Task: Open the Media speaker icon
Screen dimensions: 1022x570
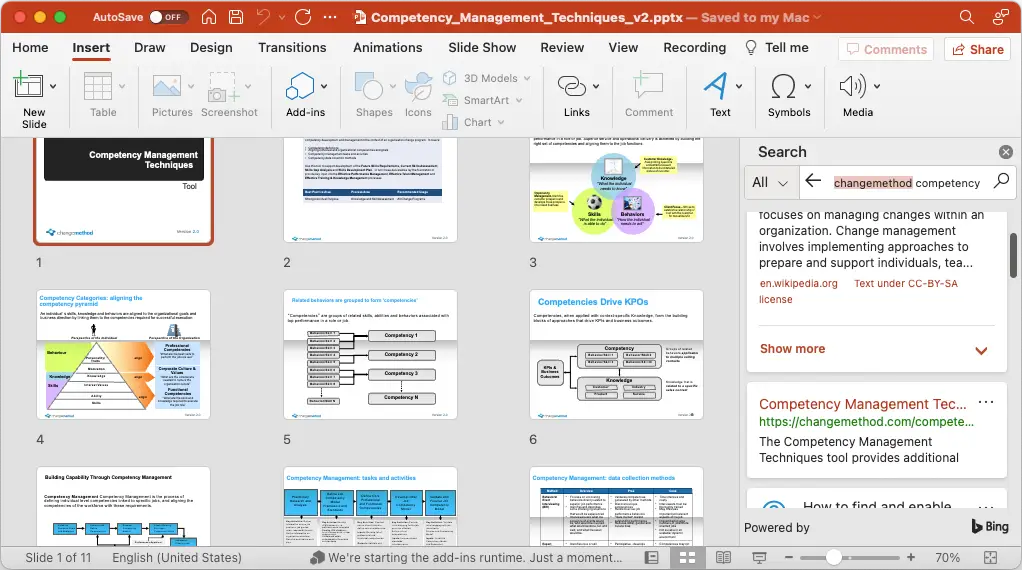Action: (853, 86)
